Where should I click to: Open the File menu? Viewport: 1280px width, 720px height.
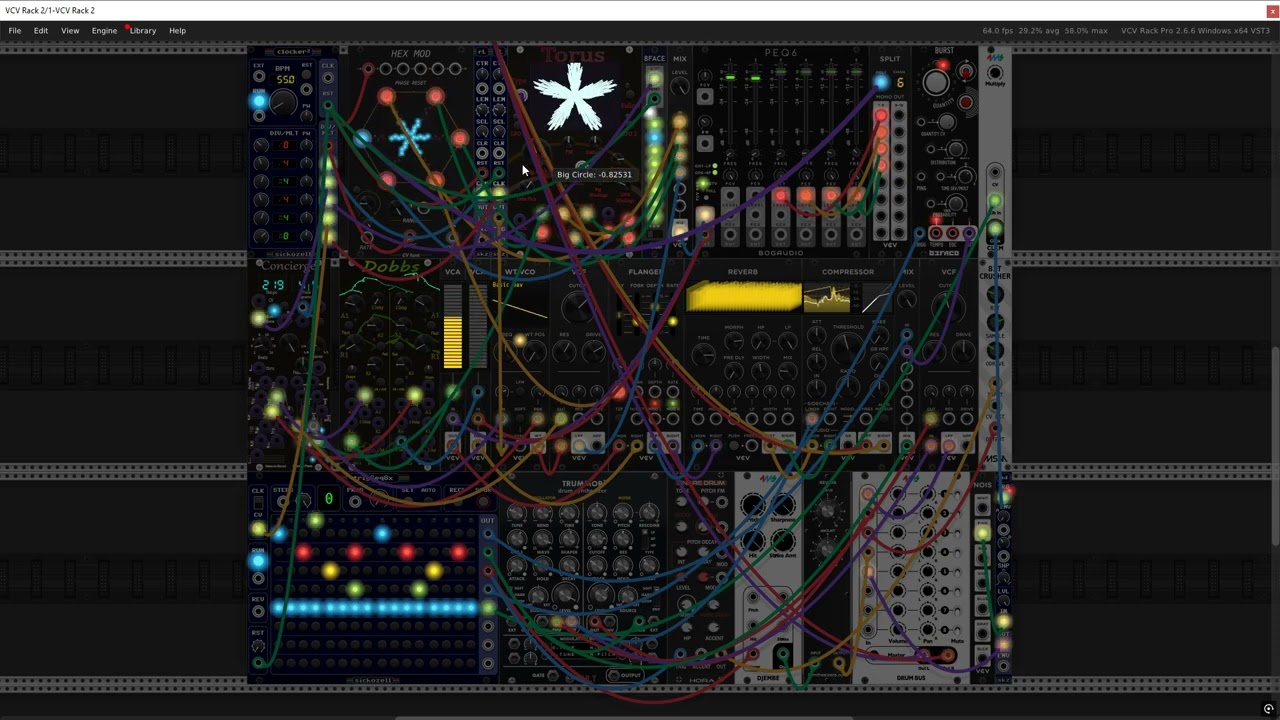pos(15,31)
